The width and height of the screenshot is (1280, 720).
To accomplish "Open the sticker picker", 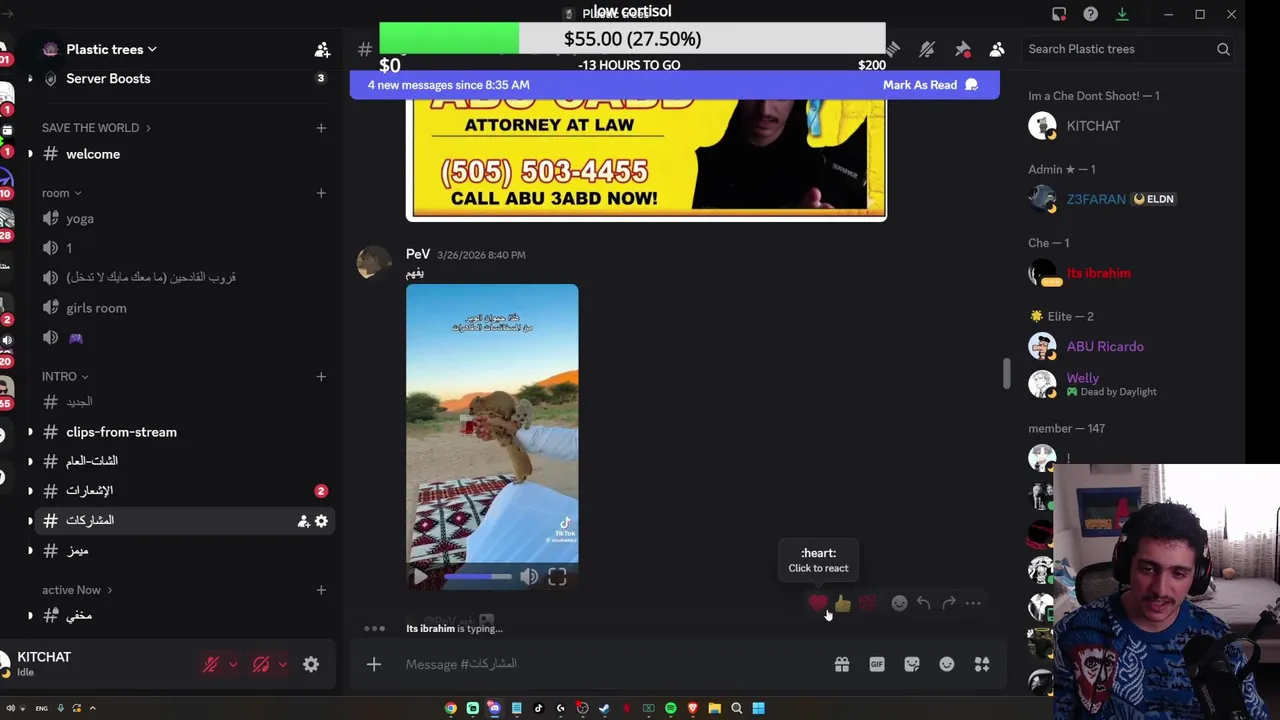I will 912,664.
